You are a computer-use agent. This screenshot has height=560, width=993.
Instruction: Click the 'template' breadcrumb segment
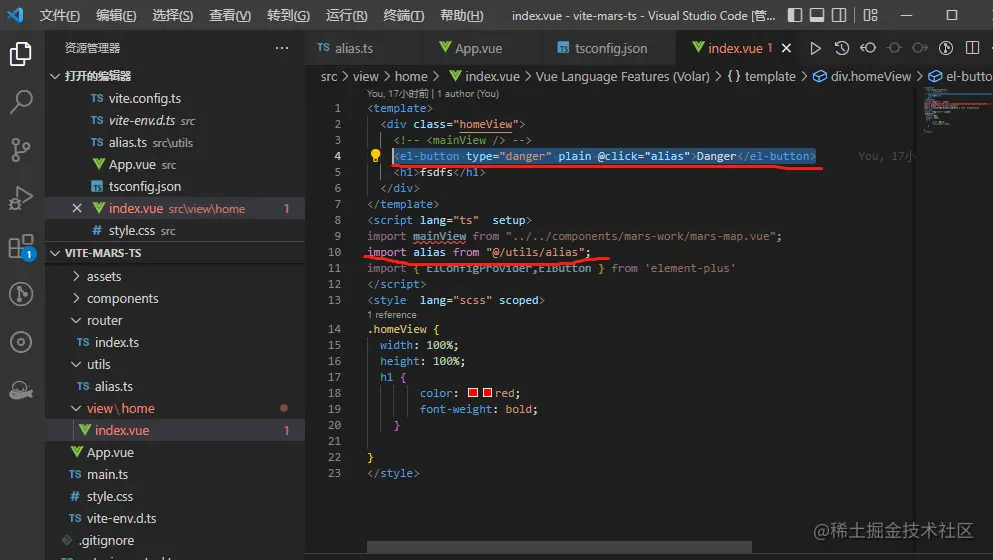769,77
